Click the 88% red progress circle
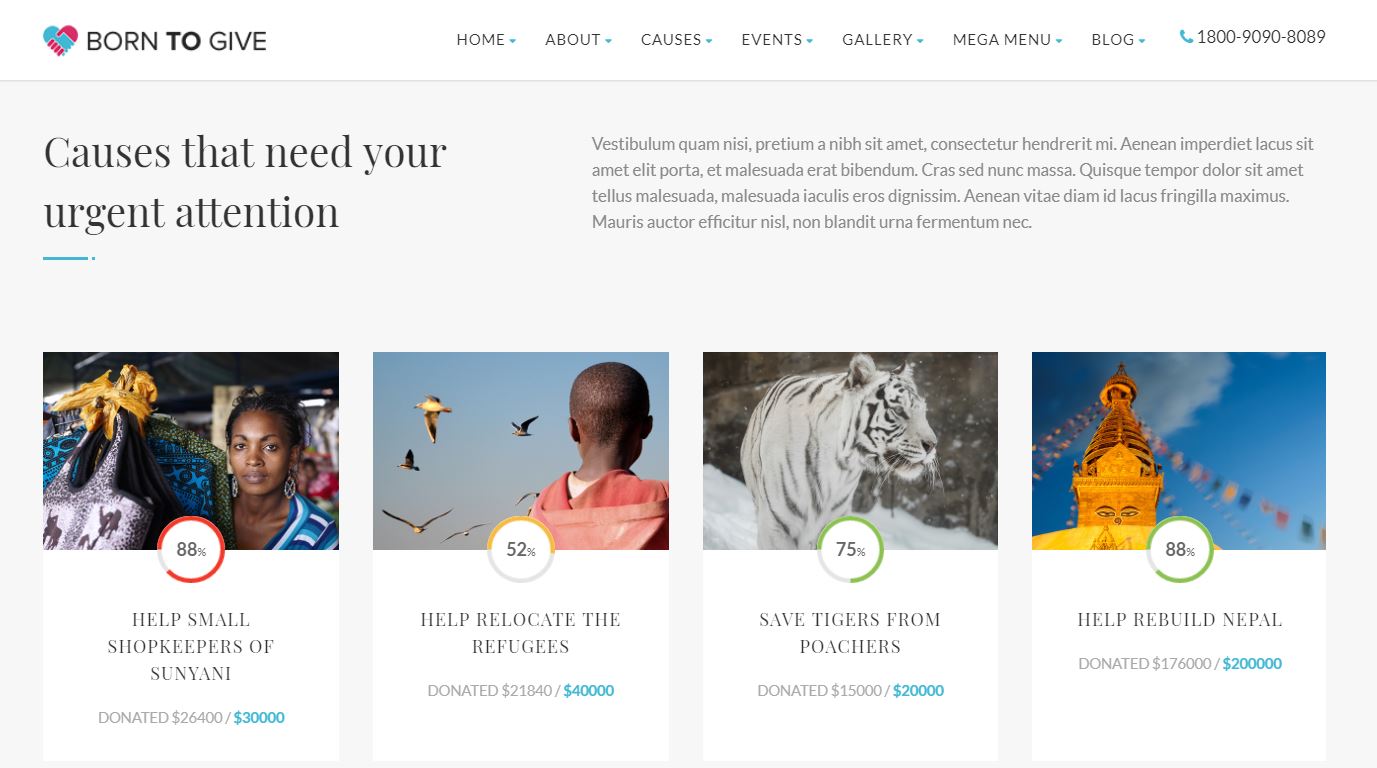1377x768 pixels. point(191,549)
